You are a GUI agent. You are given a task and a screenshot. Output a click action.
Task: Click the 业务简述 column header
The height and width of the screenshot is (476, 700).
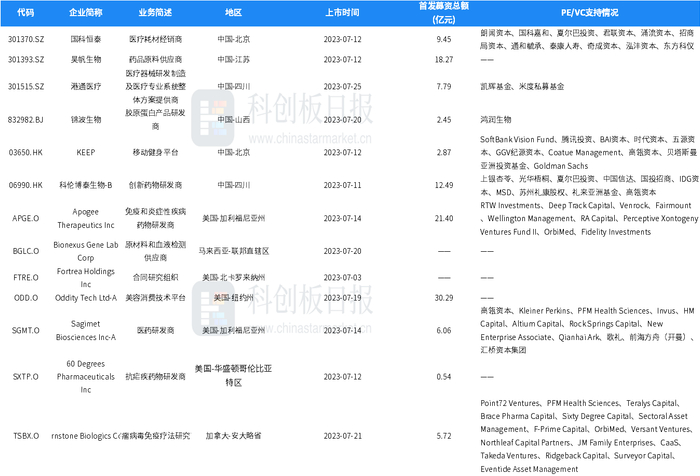tap(155, 13)
